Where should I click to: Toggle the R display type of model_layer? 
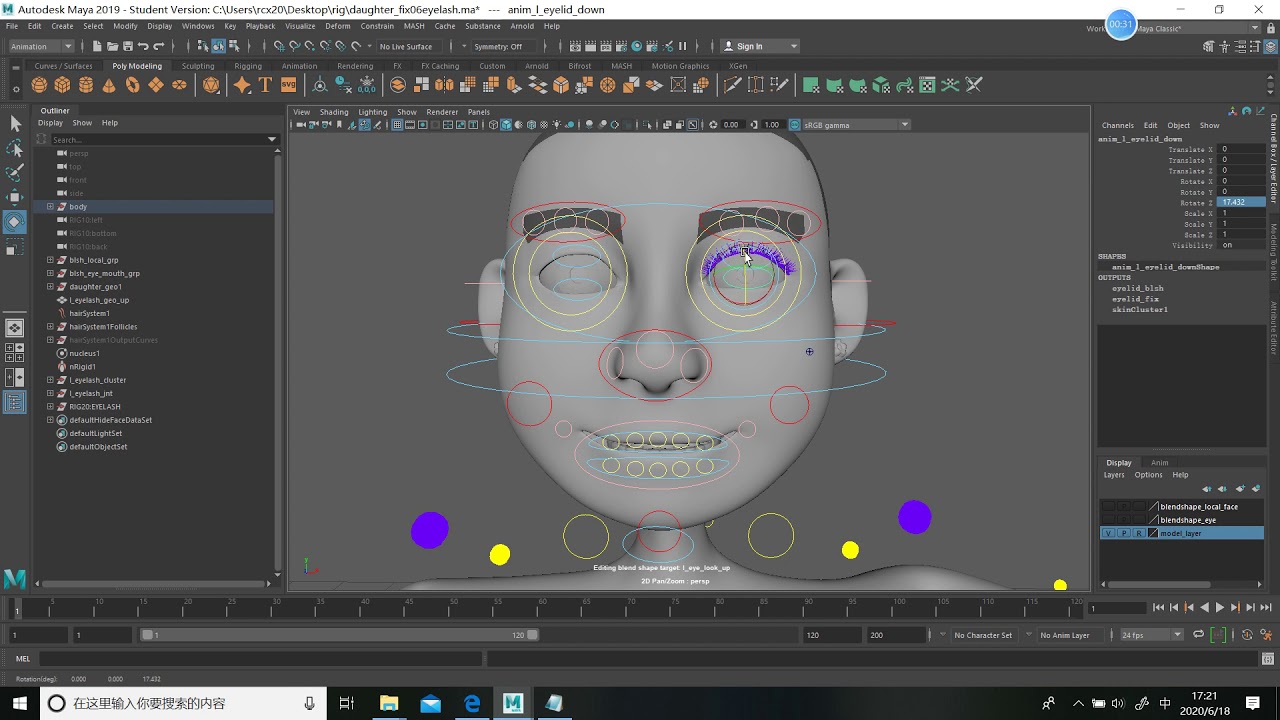pyautogui.click(x=1139, y=533)
